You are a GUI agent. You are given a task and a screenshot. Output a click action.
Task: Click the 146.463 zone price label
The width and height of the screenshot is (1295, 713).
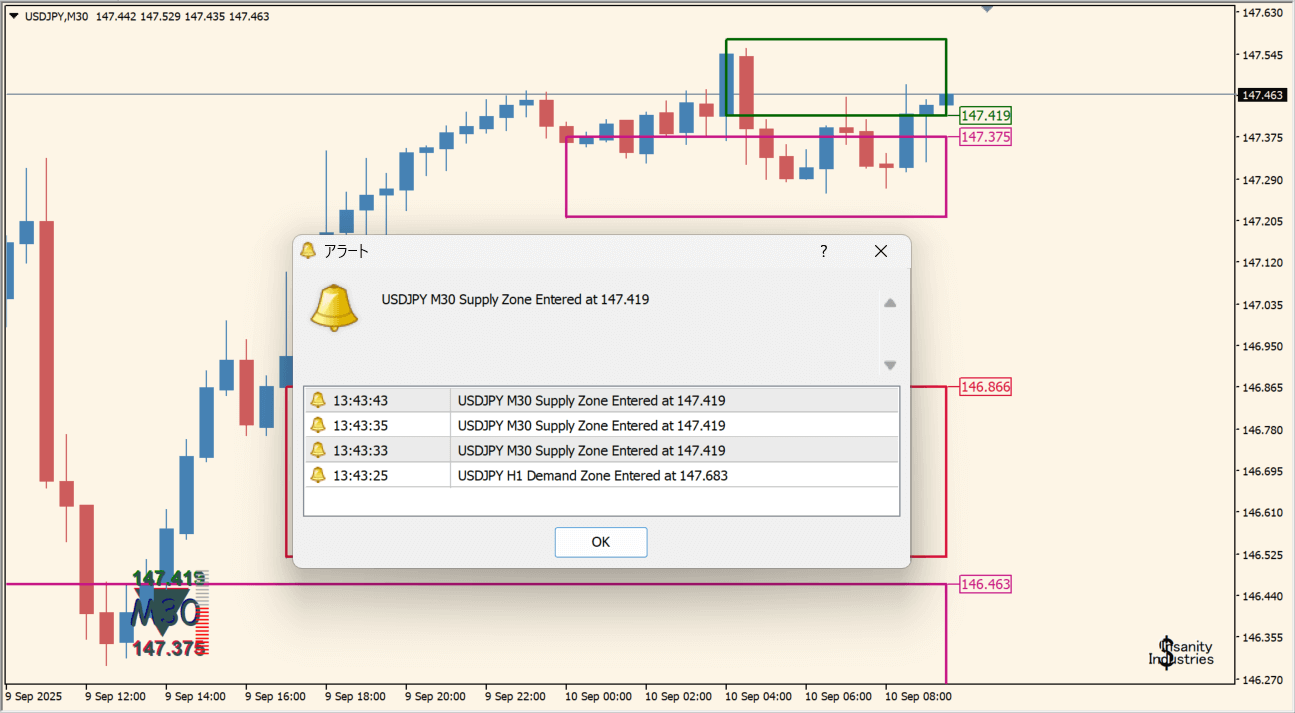(984, 584)
